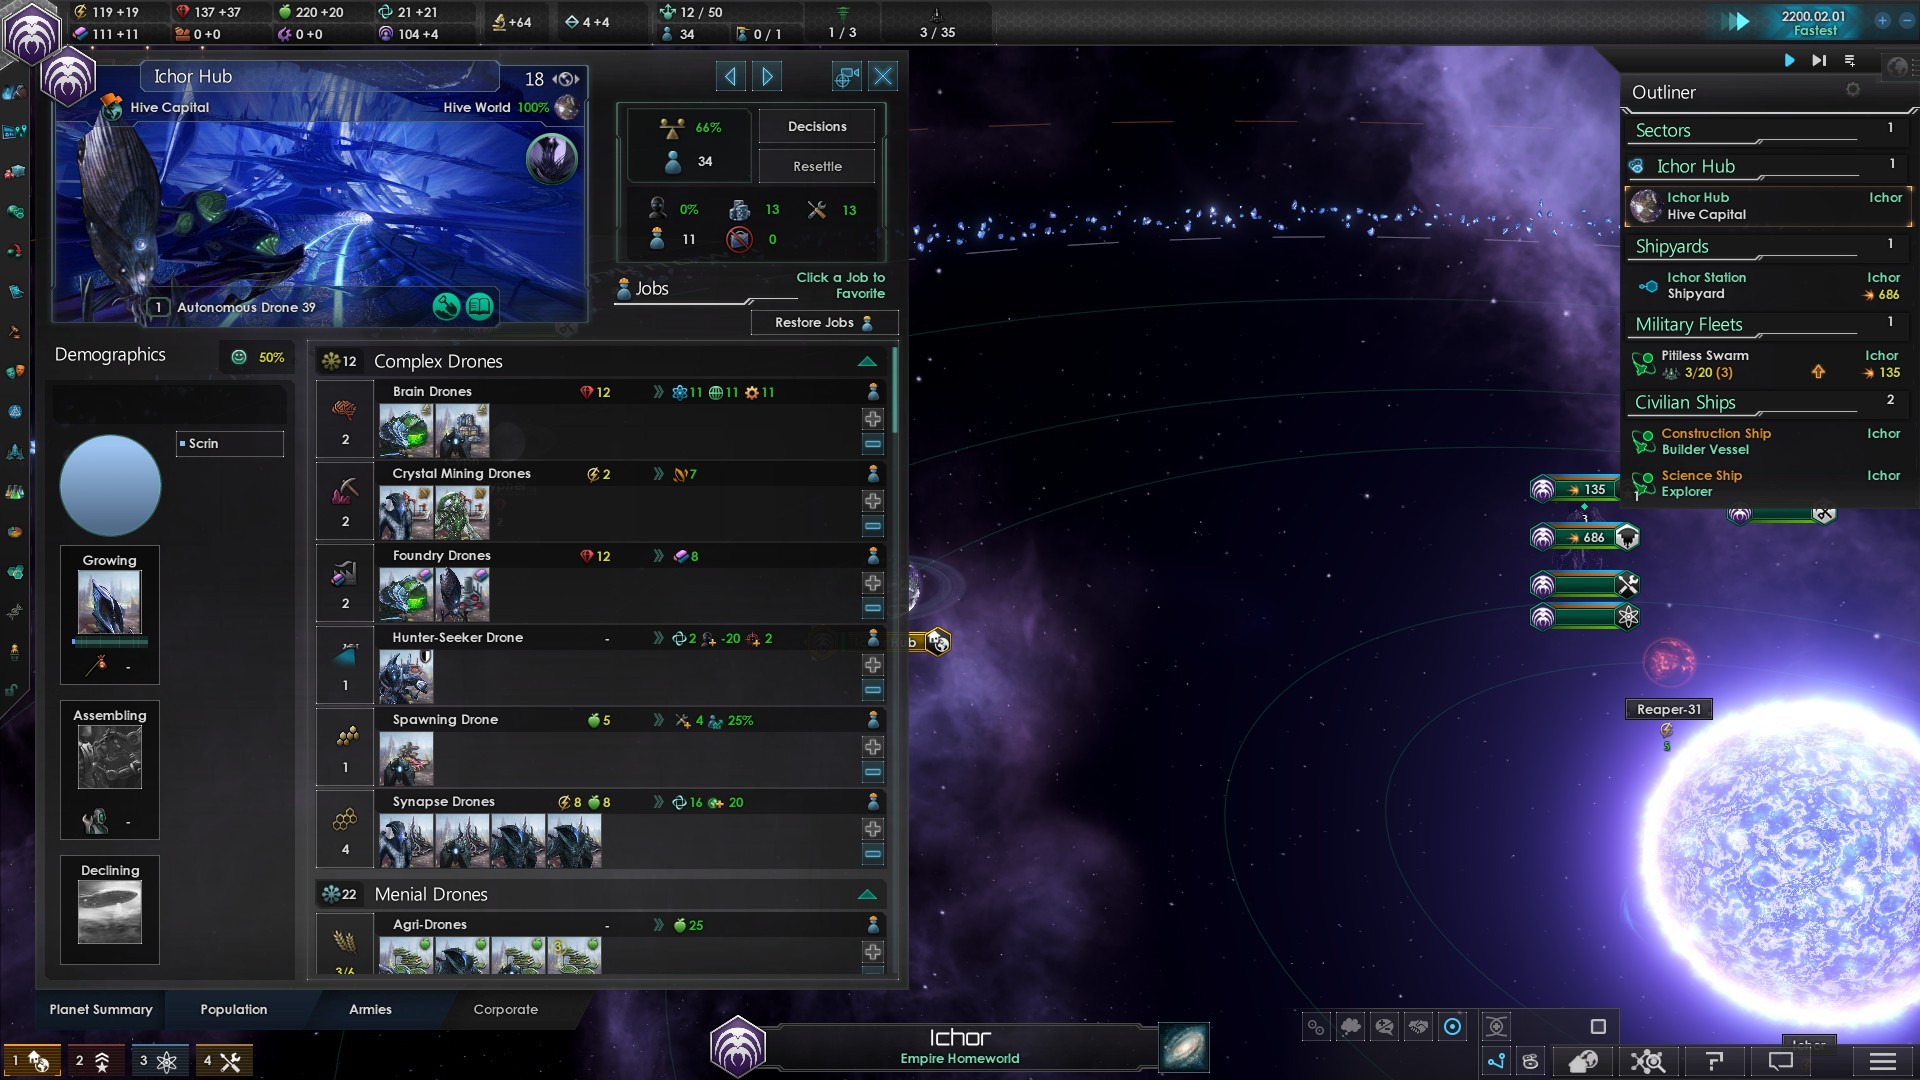Toggle the galaxy map view icon
The height and width of the screenshot is (1080, 1920).
pos(1184,1047)
